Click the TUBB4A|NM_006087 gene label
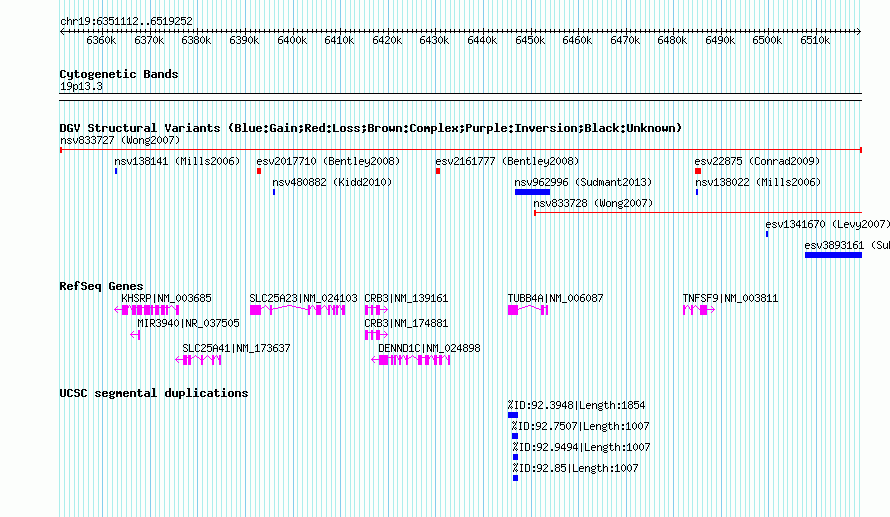Screen dimensions: 890x517 555,298
